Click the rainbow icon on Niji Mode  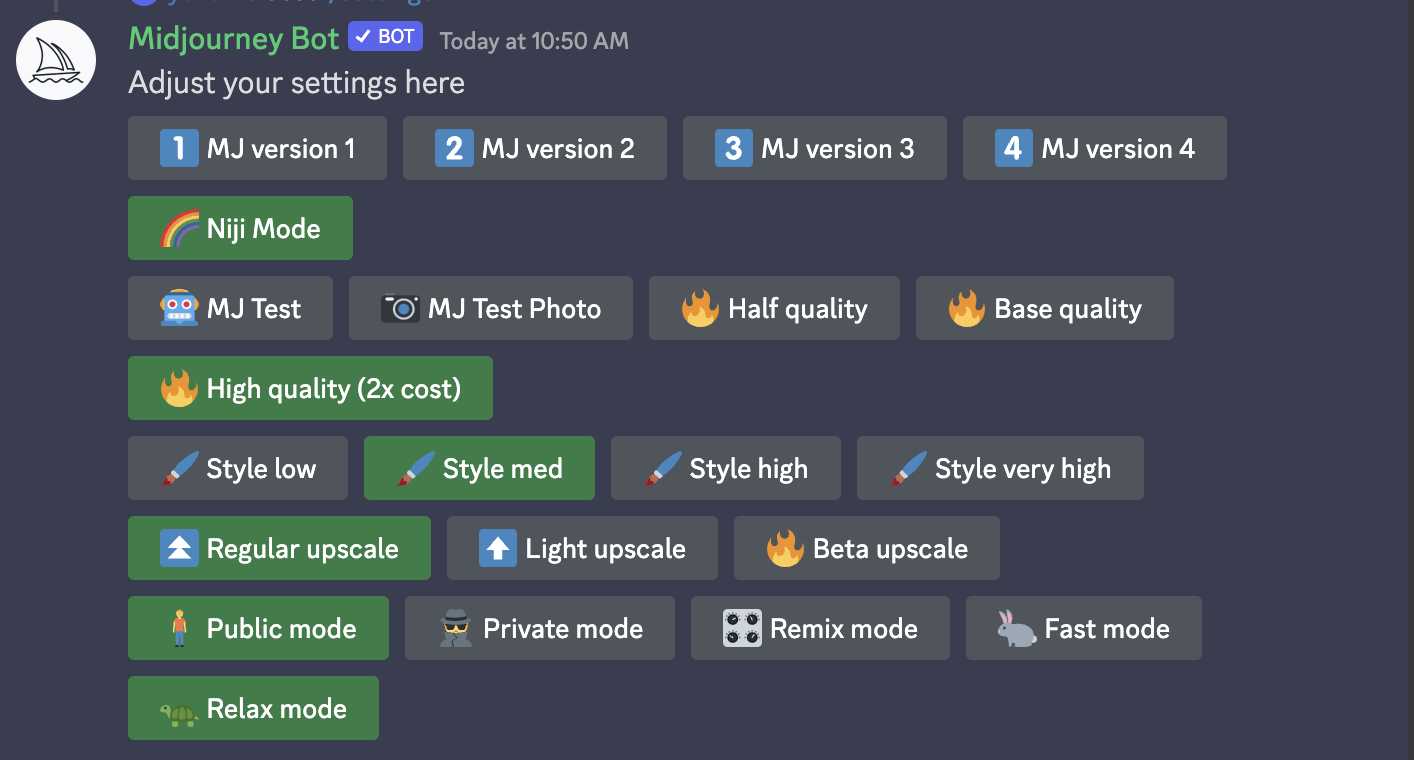tap(179, 229)
